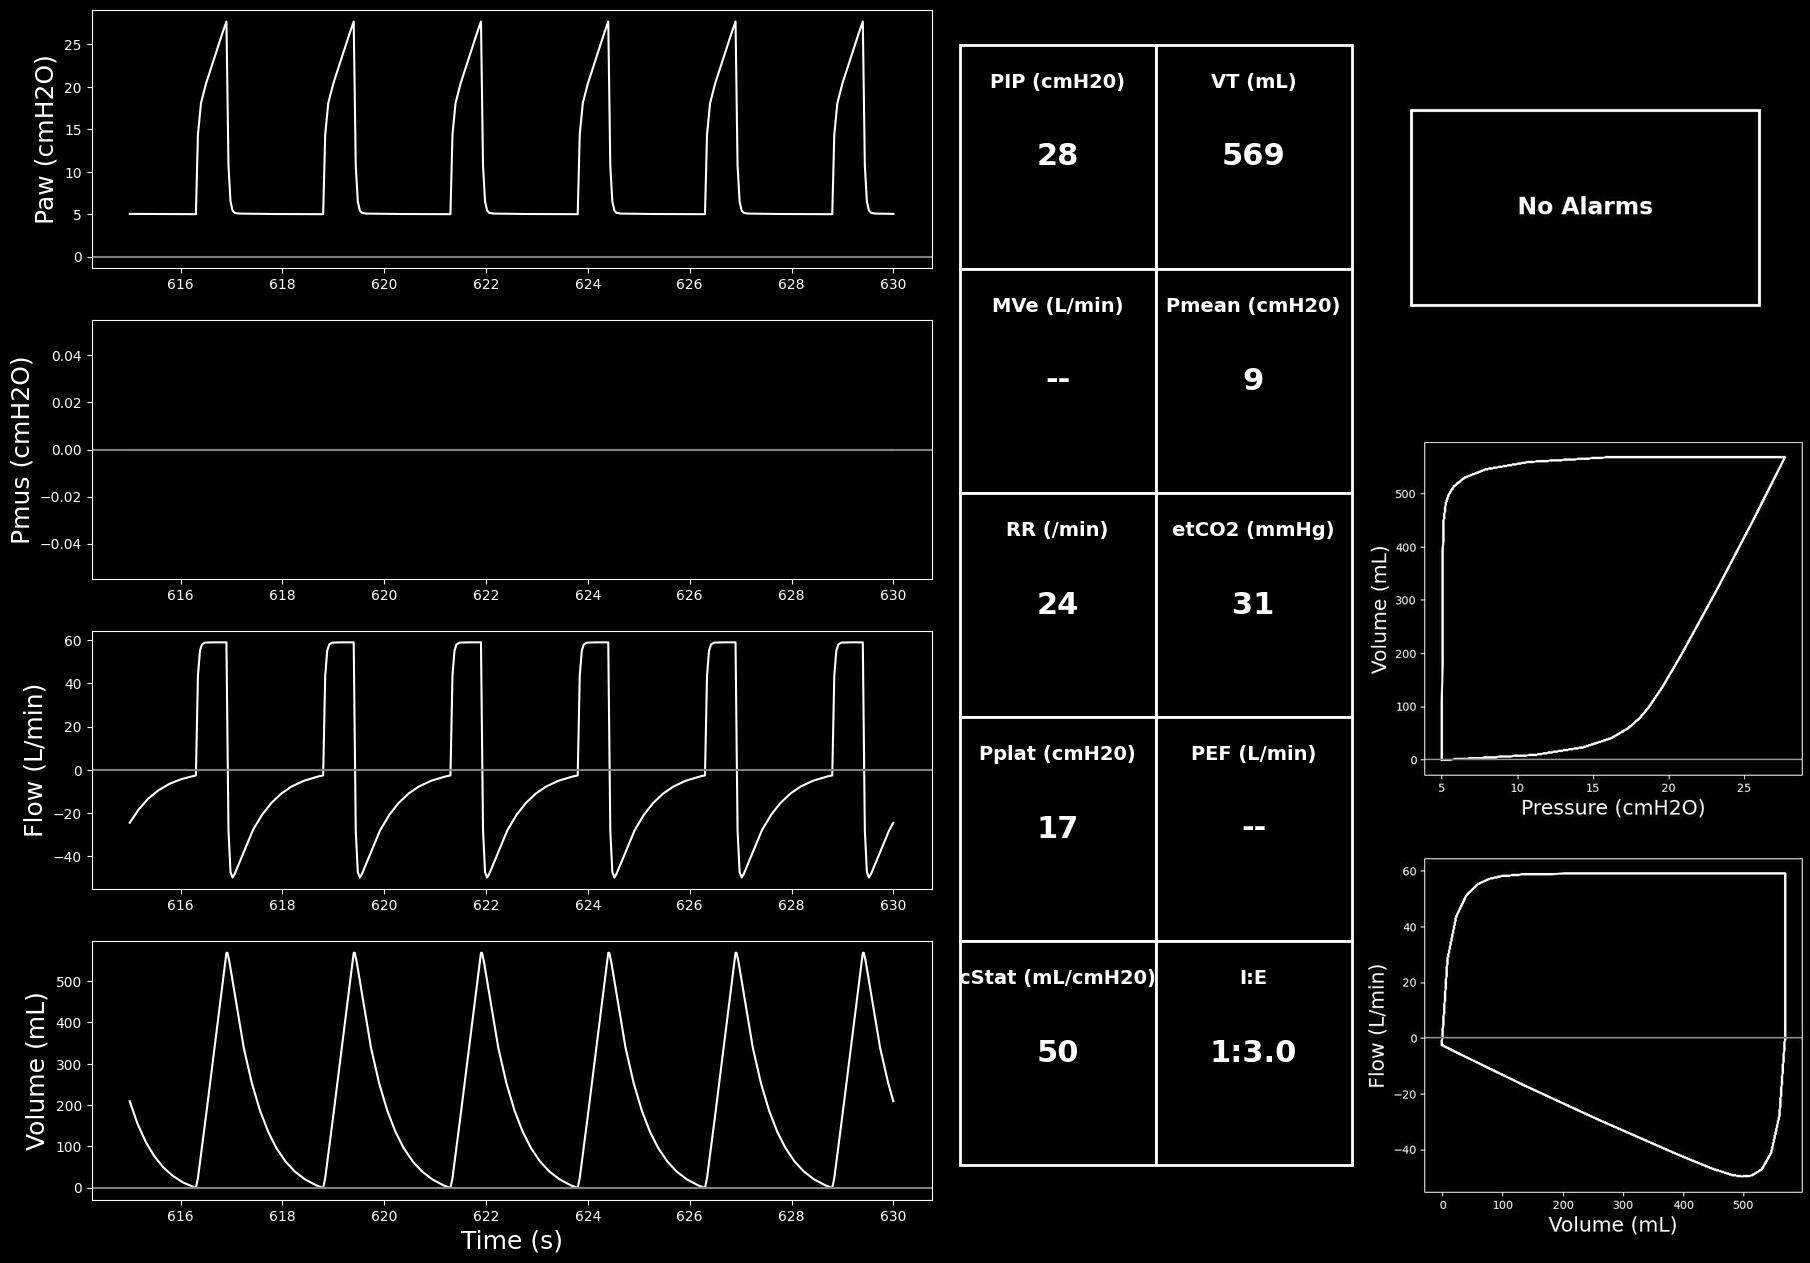Click the PEF dashes value
Screen dimensions: 1810x1263
[x=1253, y=828]
